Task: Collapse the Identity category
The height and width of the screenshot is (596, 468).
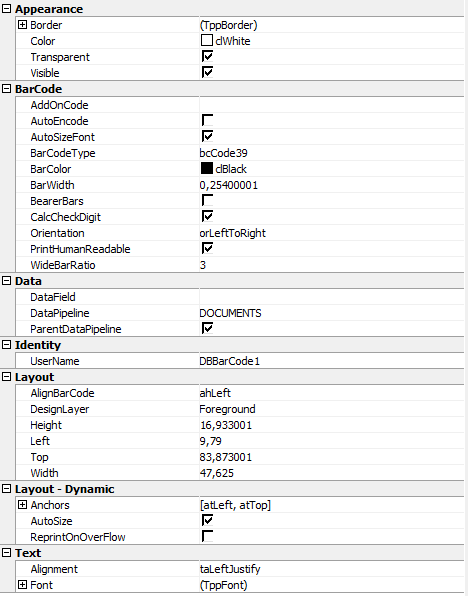Action: point(6,345)
